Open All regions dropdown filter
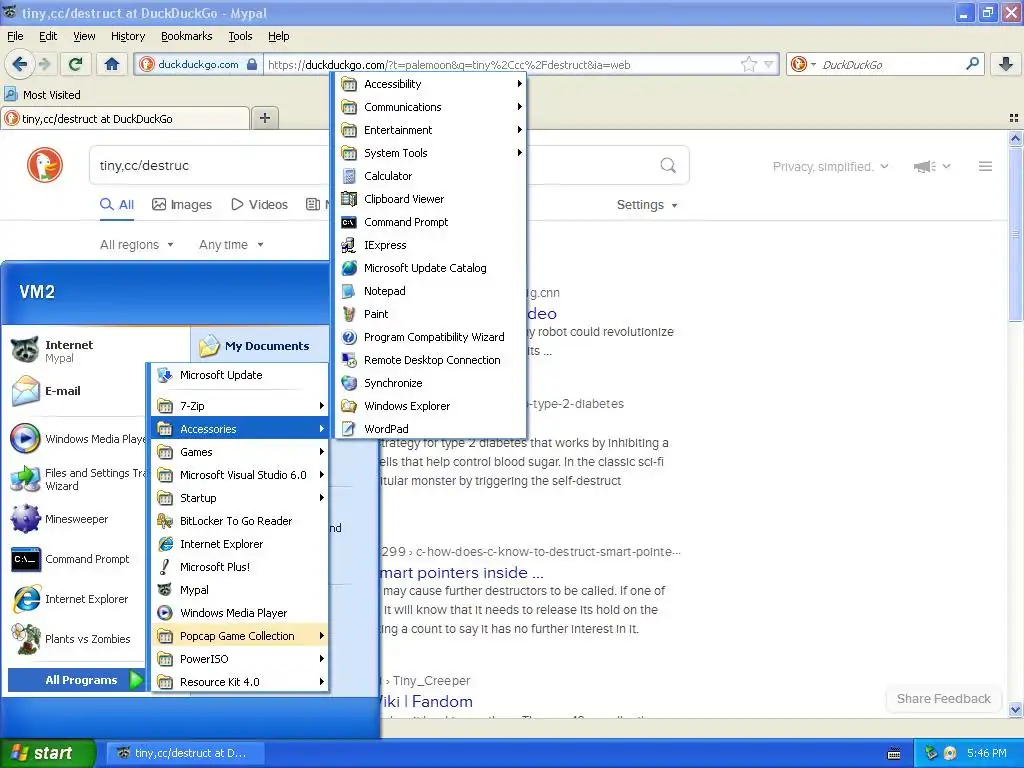The image size is (1024, 768). tap(136, 244)
